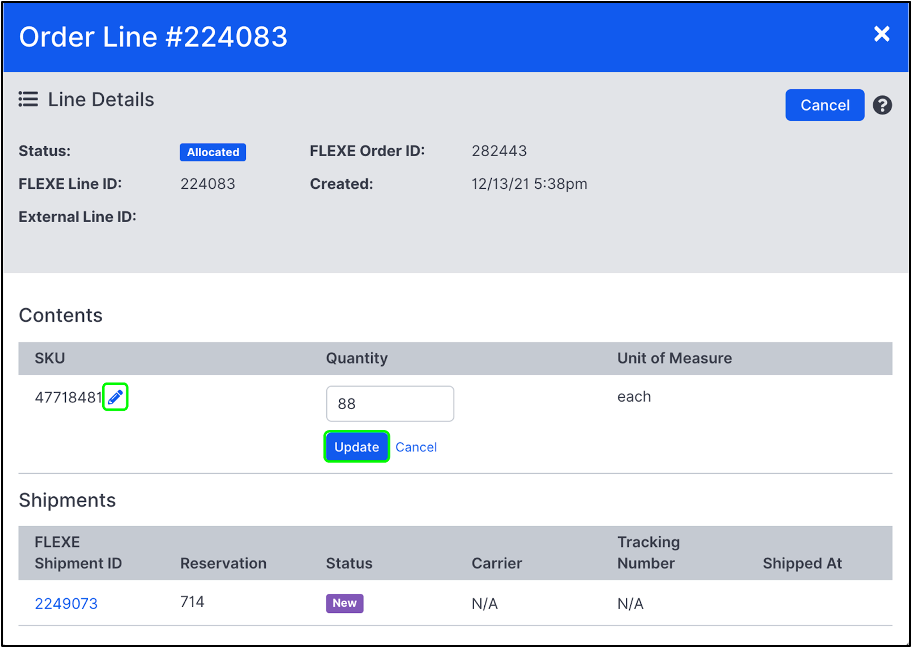The height and width of the screenshot is (648, 912).
Task: Click the Update quantity button
Action: pyautogui.click(x=357, y=447)
